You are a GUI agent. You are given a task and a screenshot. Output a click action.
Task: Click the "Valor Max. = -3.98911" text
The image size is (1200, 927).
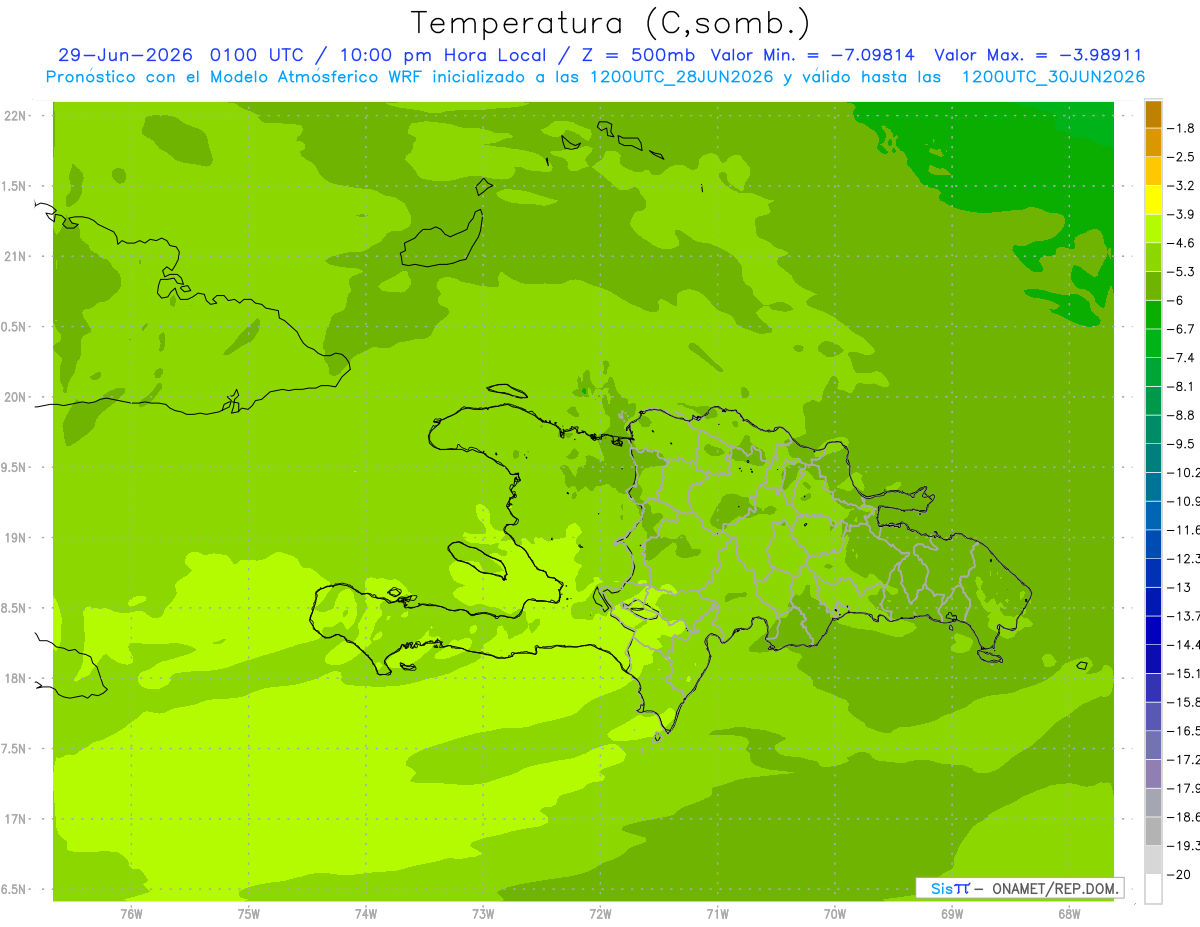tap(1037, 55)
